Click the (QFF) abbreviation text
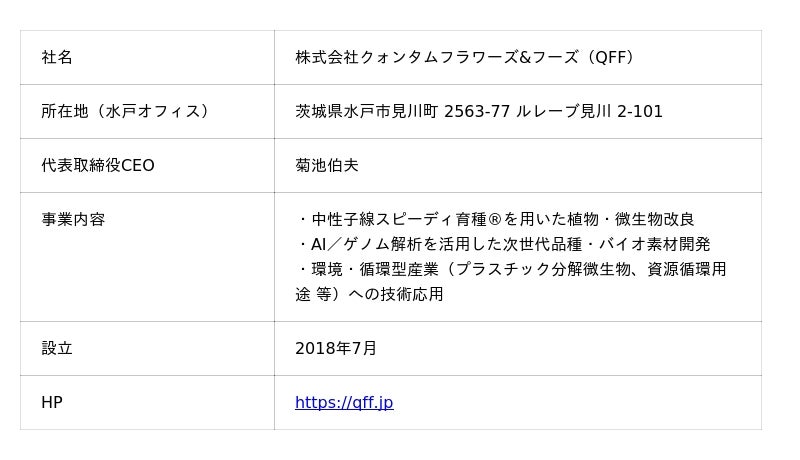This screenshot has height=460, width=800. (610, 58)
